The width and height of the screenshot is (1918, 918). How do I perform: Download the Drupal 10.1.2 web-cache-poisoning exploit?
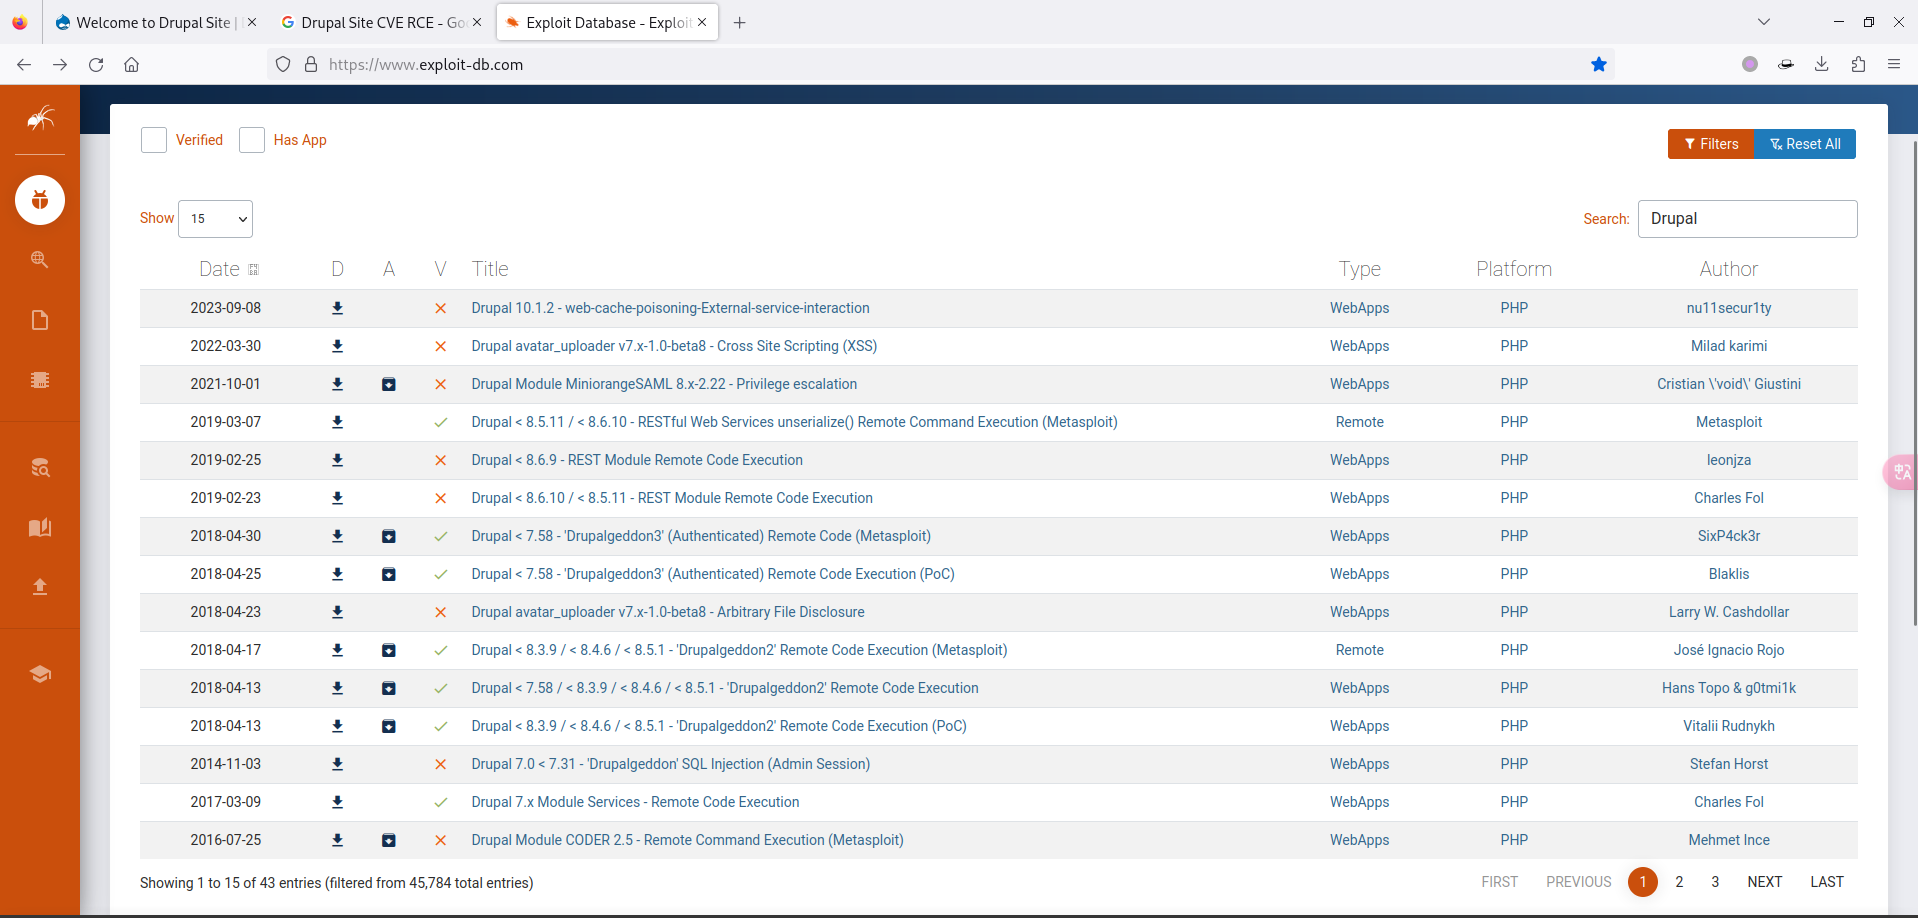pos(338,308)
